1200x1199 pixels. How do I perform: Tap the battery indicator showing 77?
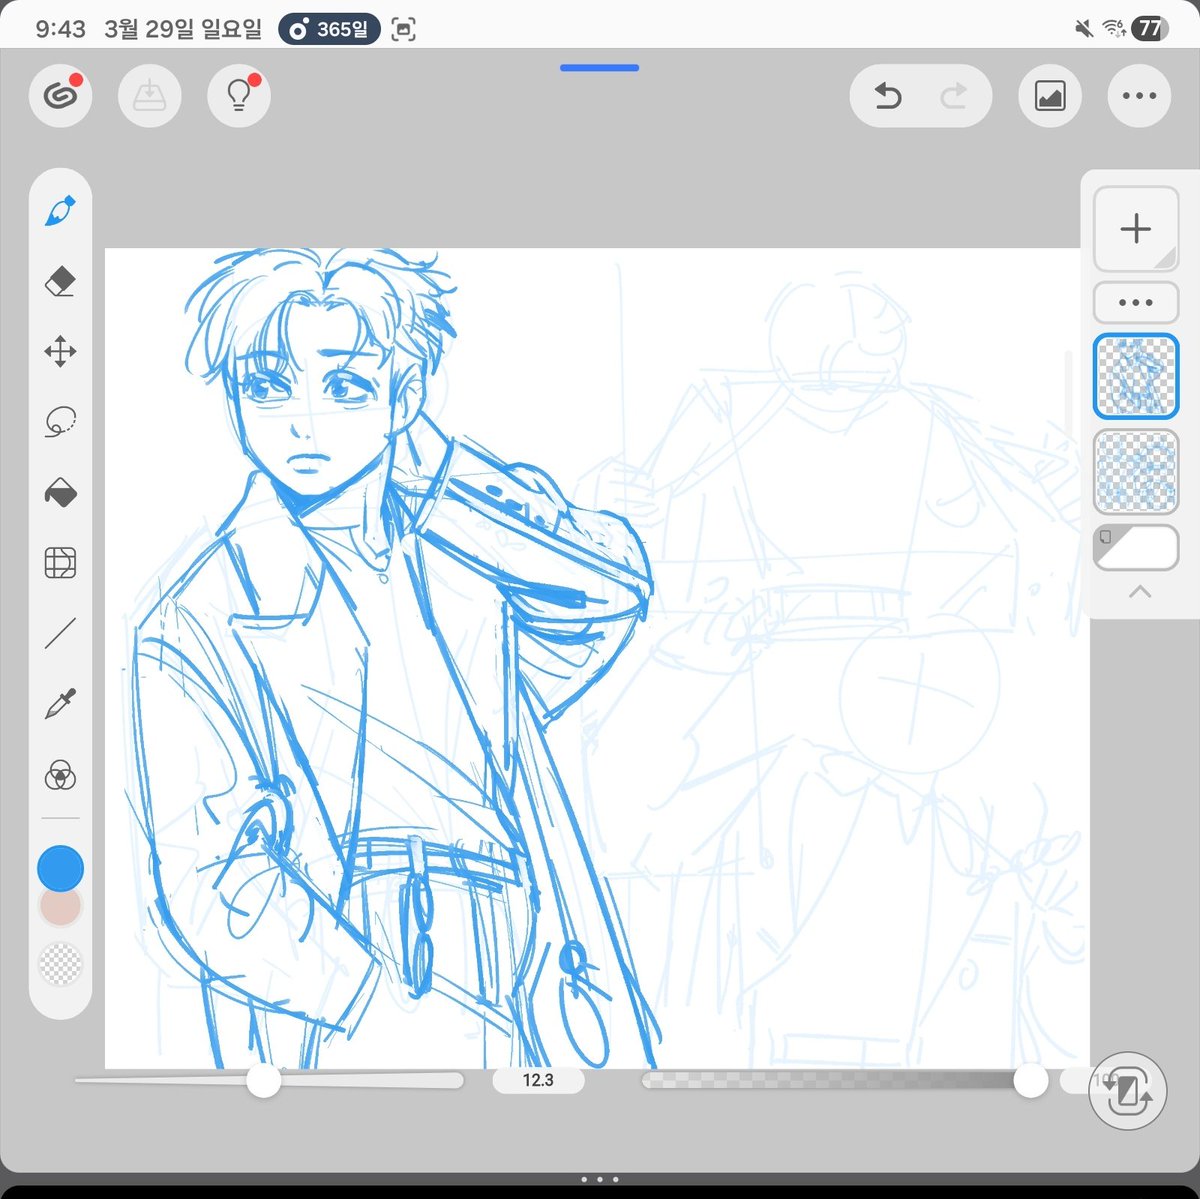(1150, 28)
